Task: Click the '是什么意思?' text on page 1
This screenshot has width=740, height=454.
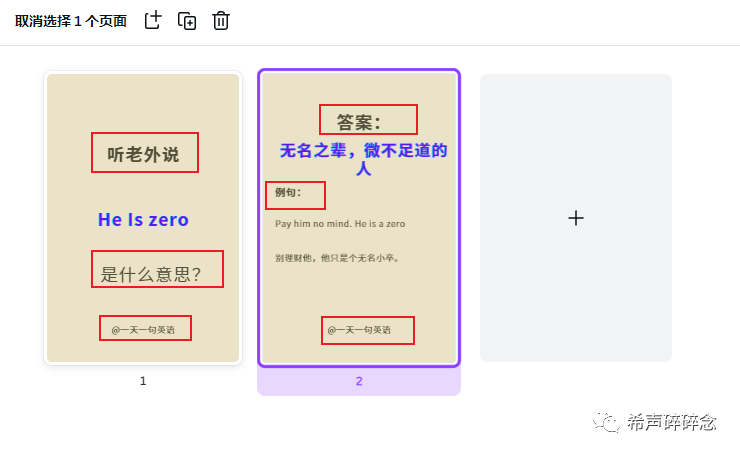Action: [151, 274]
